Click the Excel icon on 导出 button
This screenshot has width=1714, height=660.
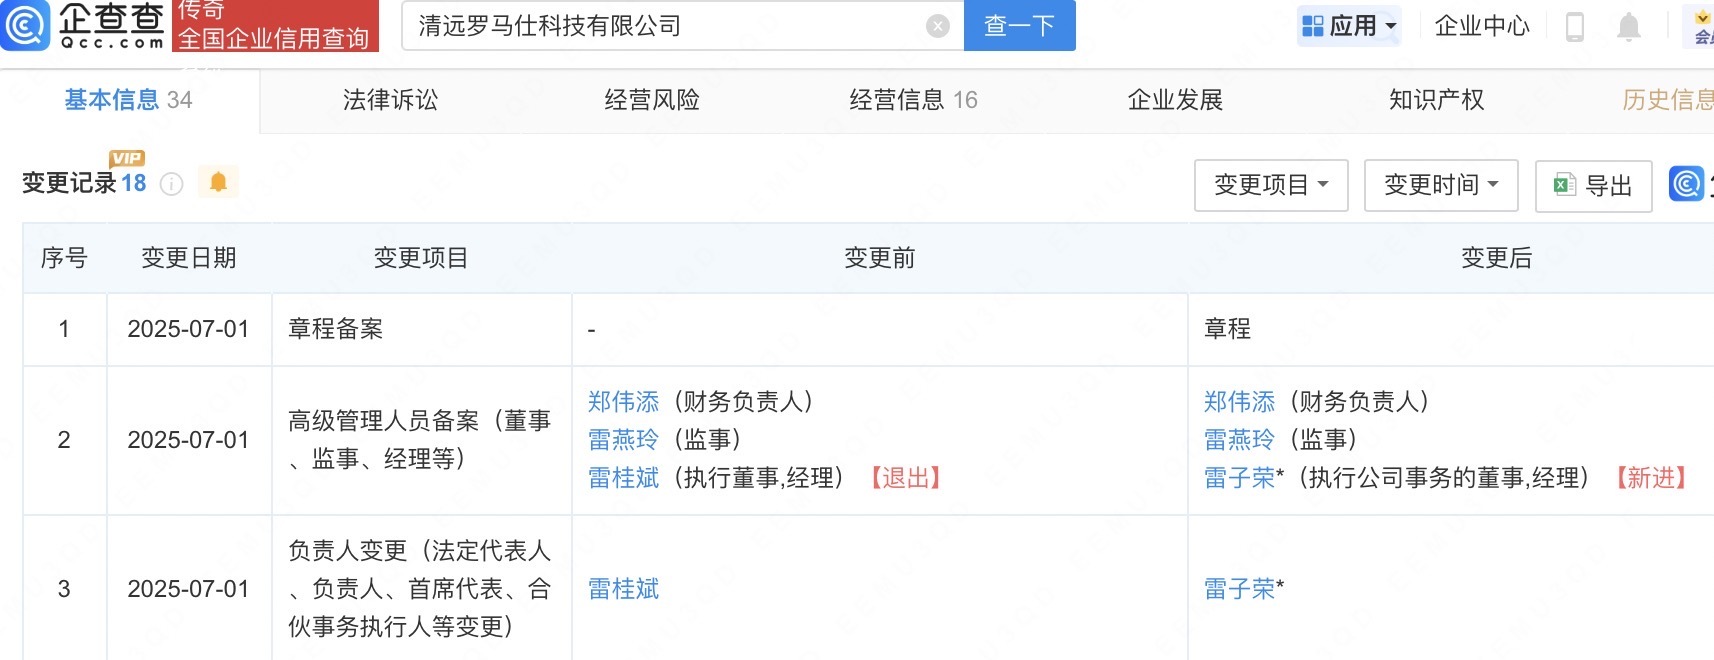click(1564, 185)
